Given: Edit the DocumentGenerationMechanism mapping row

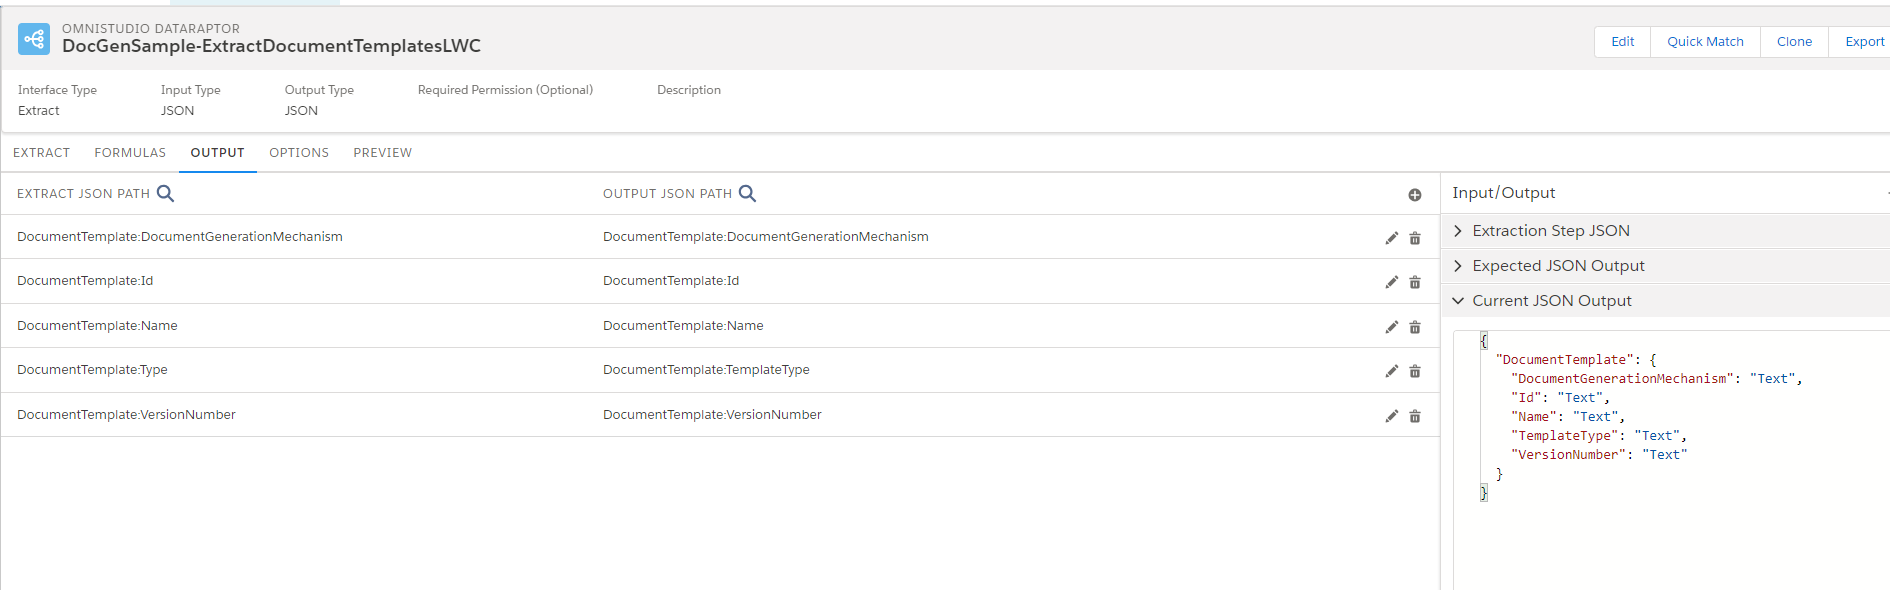Looking at the screenshot, I should coord(1391,238).
